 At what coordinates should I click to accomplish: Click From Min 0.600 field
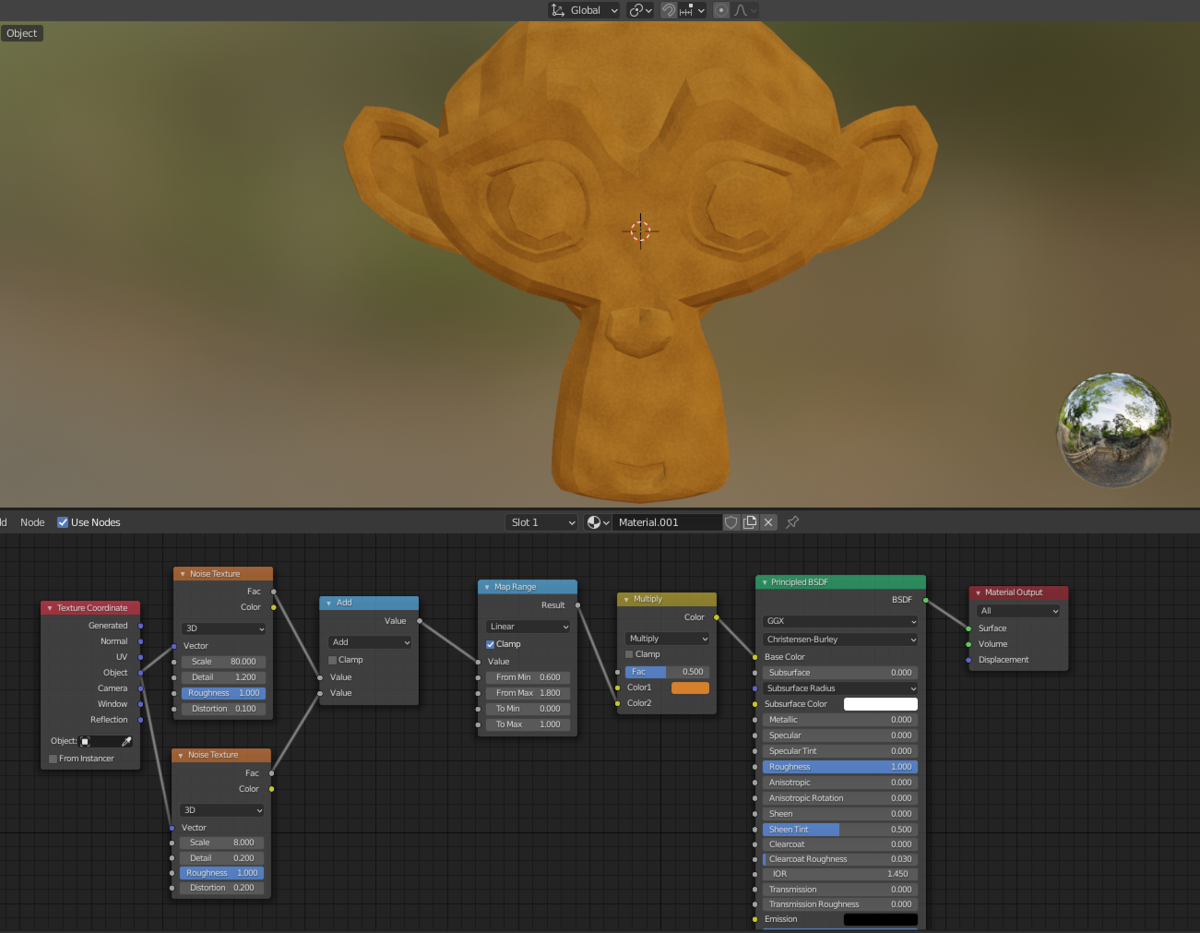(x=528, y=677)
